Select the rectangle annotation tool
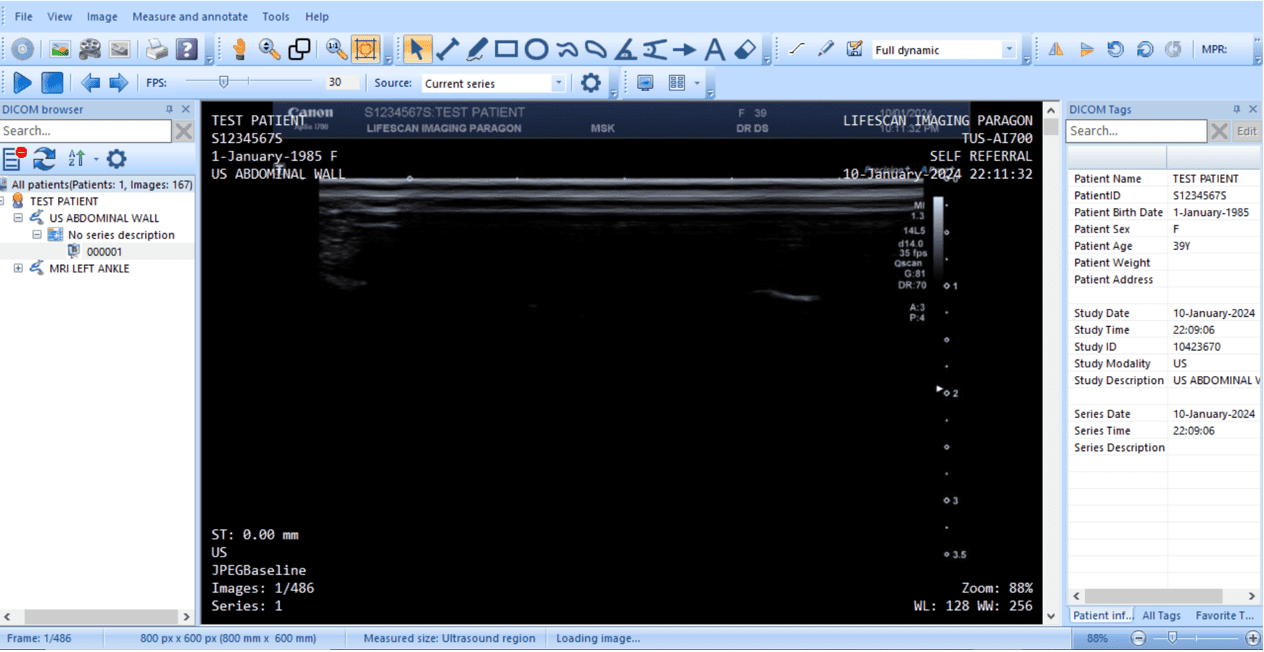Viewport: 1264px width, 652px height. coord(506,49)
